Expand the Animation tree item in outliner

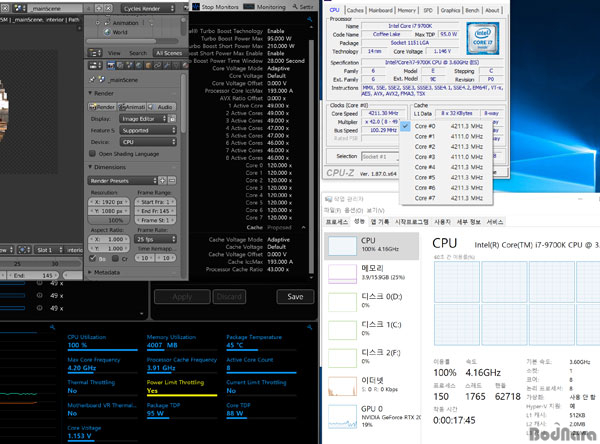(x=98, y=23)
